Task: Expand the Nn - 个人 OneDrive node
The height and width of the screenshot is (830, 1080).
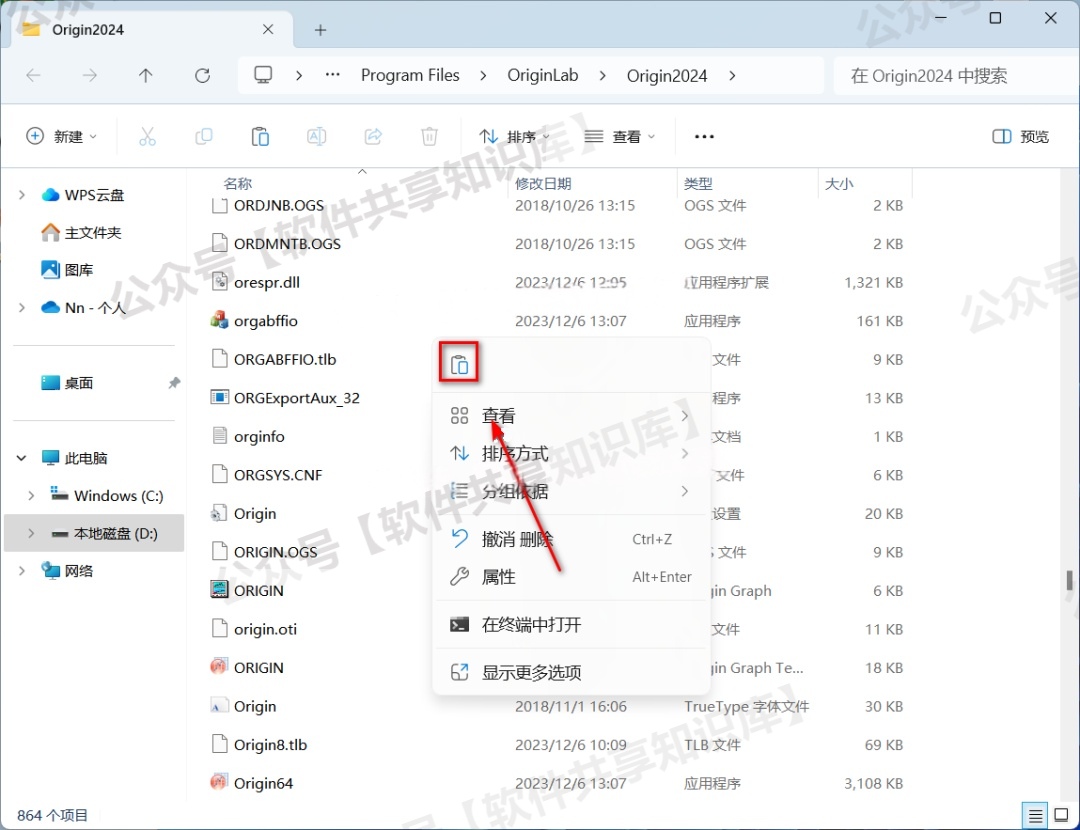Action: 22,307
